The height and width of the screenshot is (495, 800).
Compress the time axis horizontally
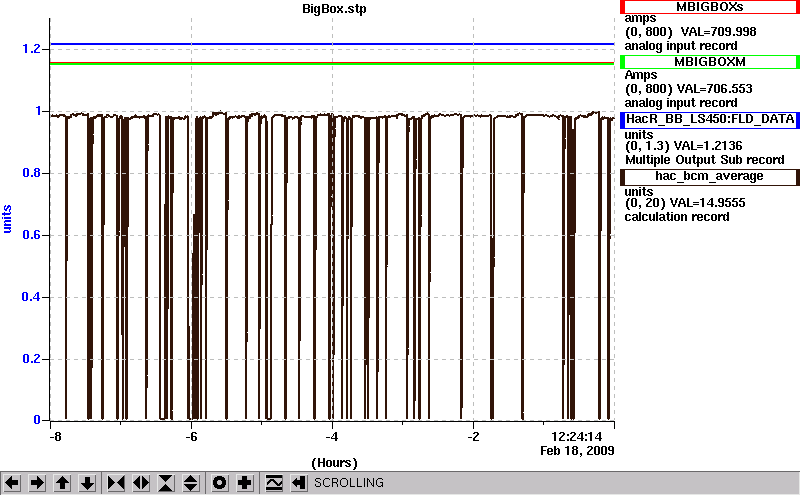click(116, 483)
